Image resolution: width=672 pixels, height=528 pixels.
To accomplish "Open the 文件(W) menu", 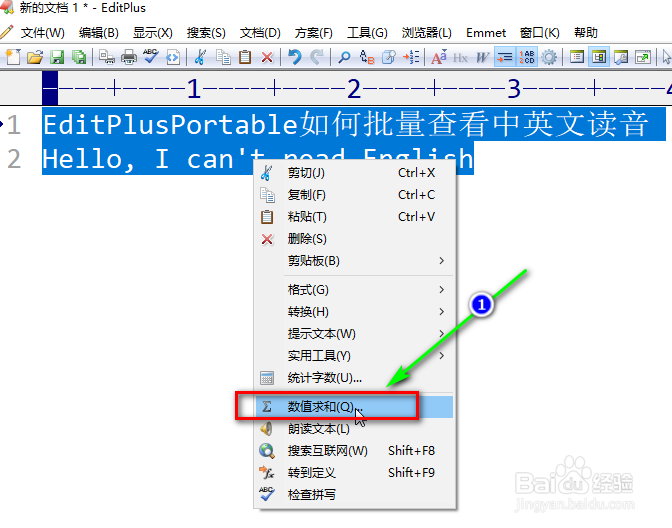I will 42,33.
